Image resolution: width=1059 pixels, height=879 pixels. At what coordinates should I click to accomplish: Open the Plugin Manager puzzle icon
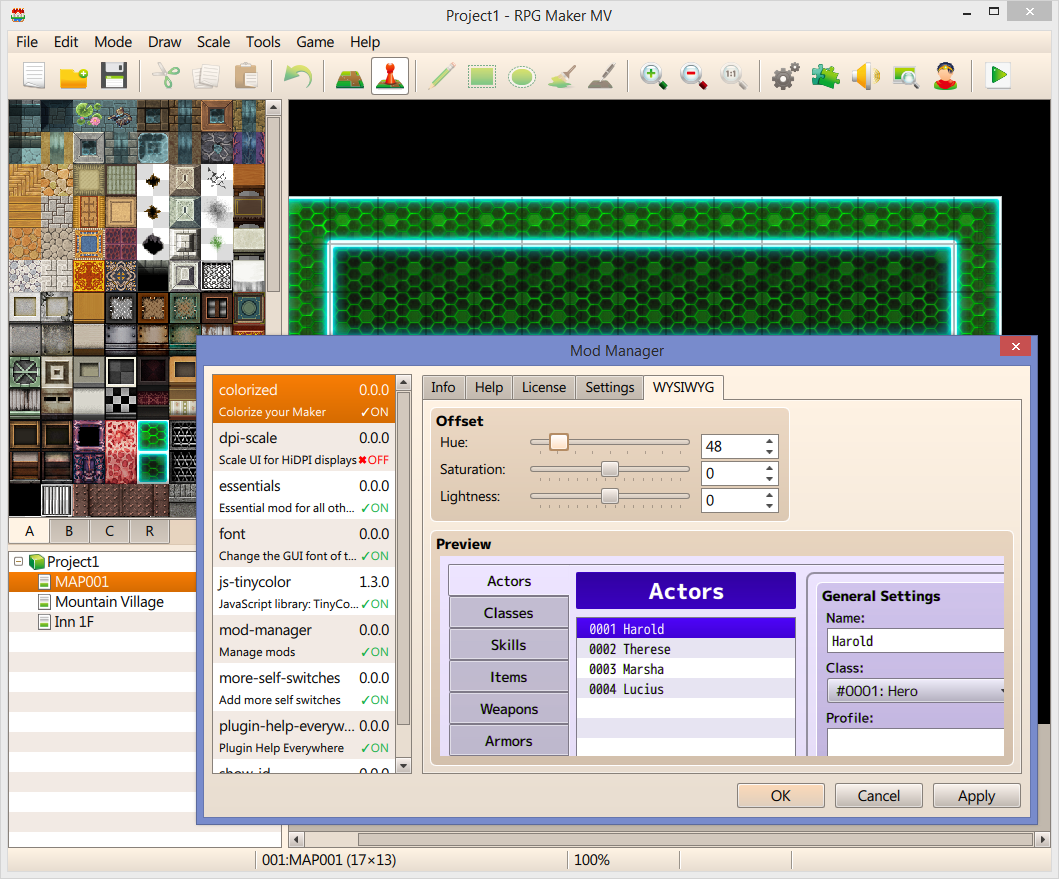click(825, 76)
